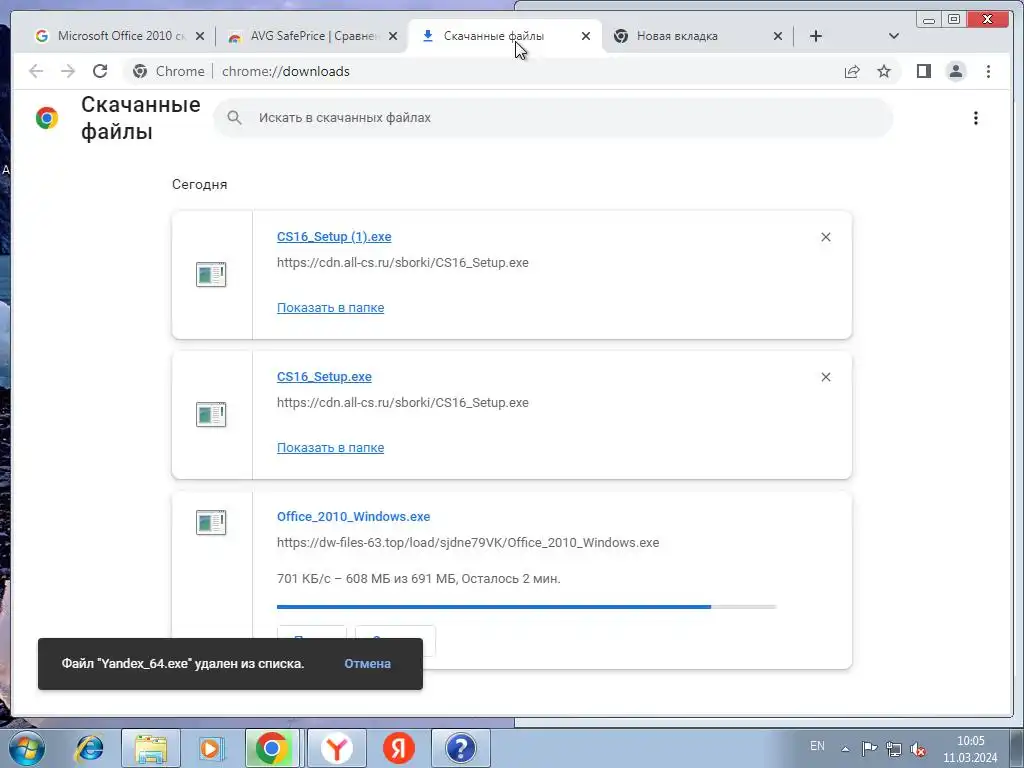Open the Windows Start button
Screen dimensions: 1024x768
coord(26,748)
